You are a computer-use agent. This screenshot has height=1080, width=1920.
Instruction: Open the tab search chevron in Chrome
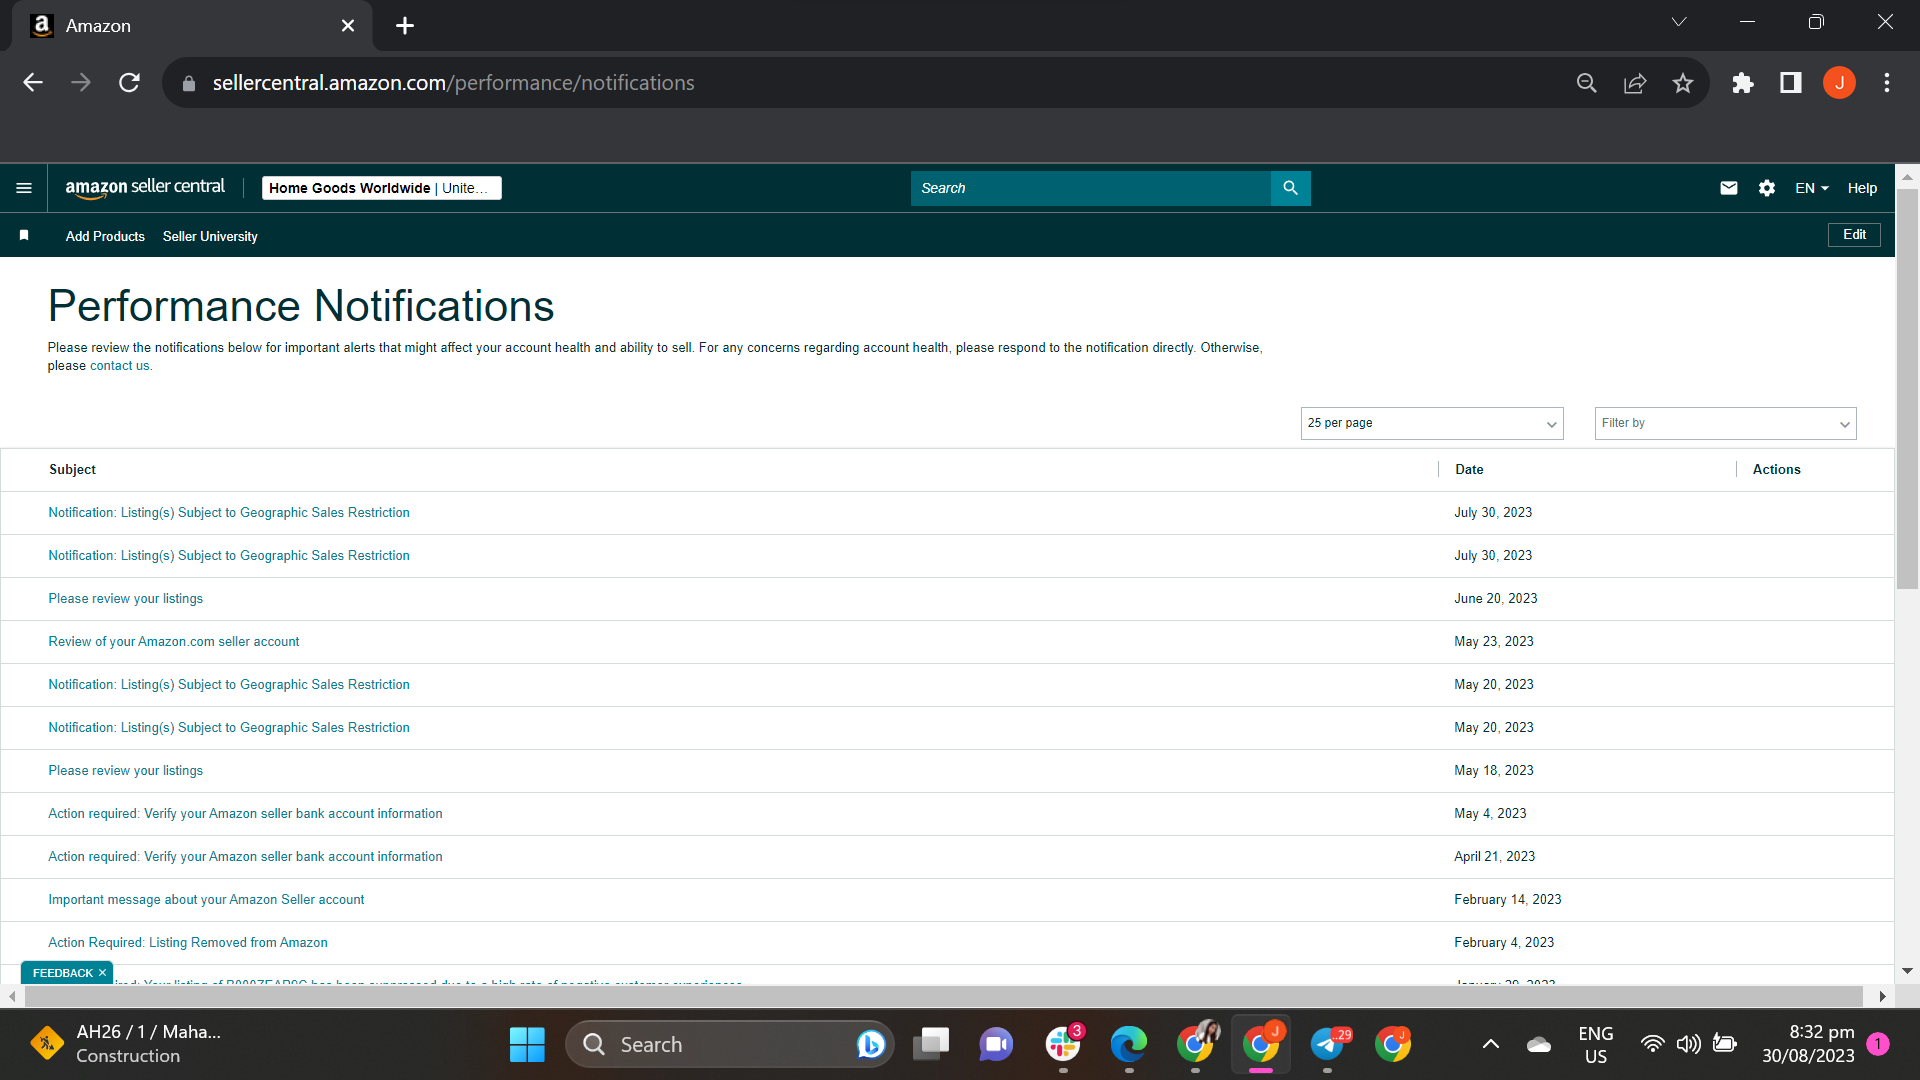1679,22
